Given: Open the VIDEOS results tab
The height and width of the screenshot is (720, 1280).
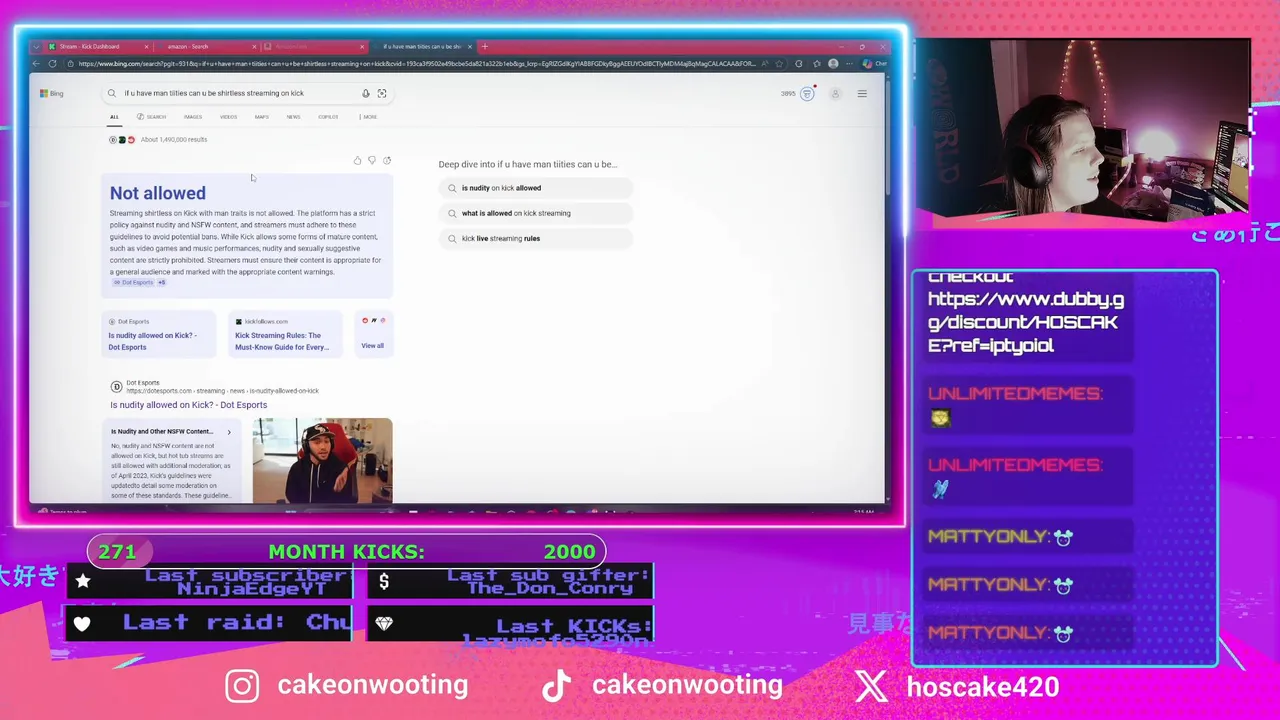Looking at the screenshot, I should pyautogui.click(x=228, y=117).
